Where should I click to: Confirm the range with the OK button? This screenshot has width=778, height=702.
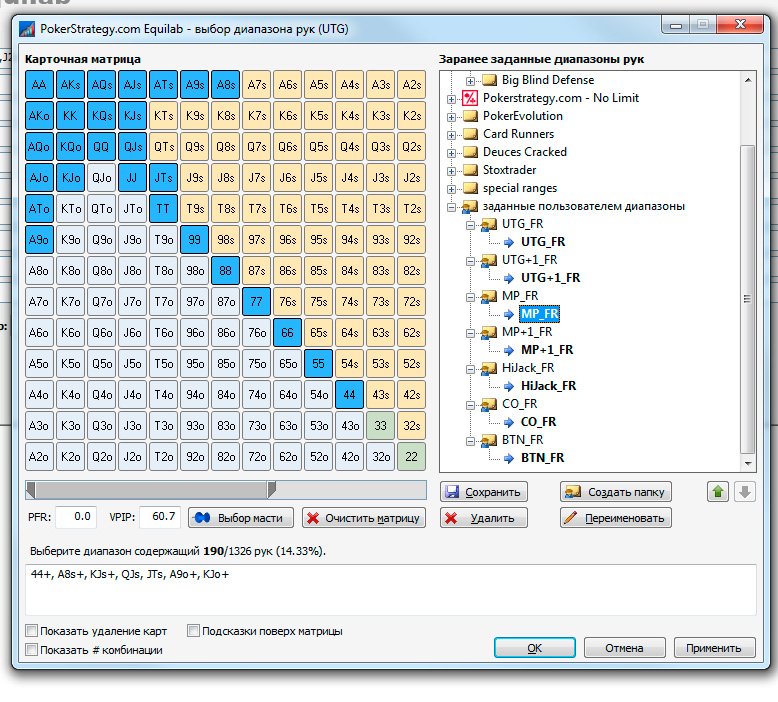[534, 648]
